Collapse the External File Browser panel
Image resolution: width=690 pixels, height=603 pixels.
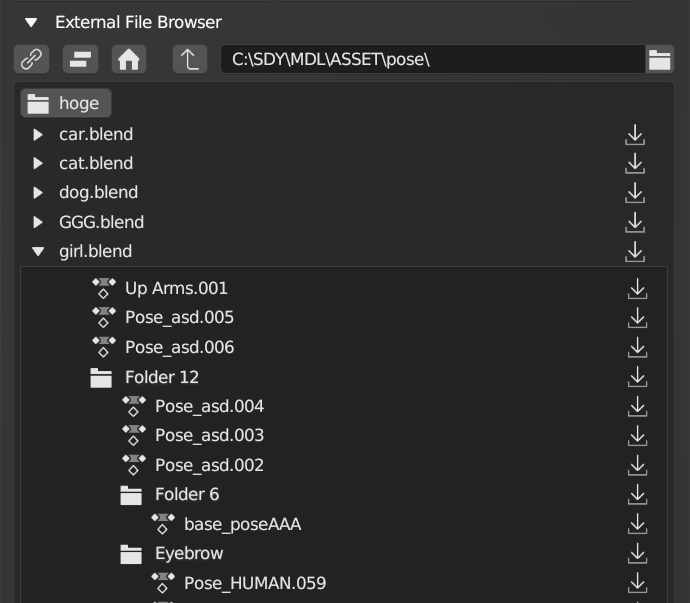point(31,22)
